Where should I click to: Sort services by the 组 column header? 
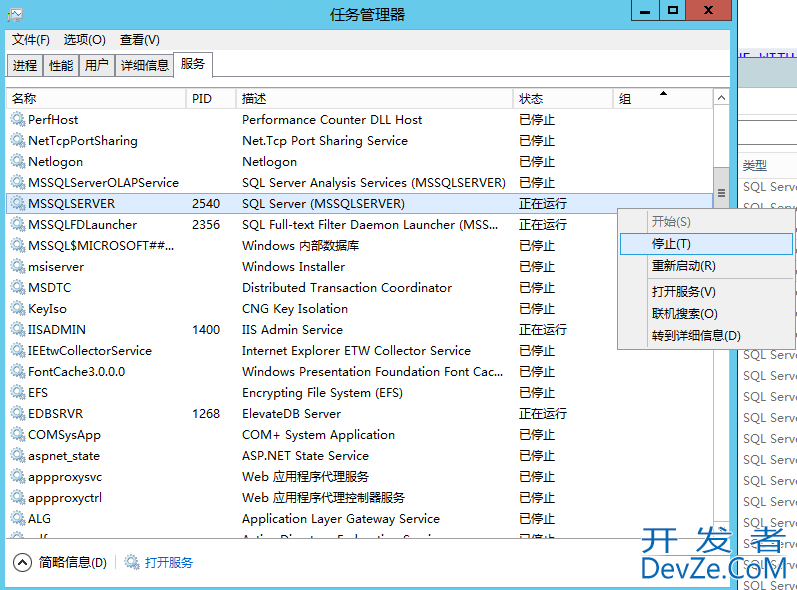[x=663, y=99]
